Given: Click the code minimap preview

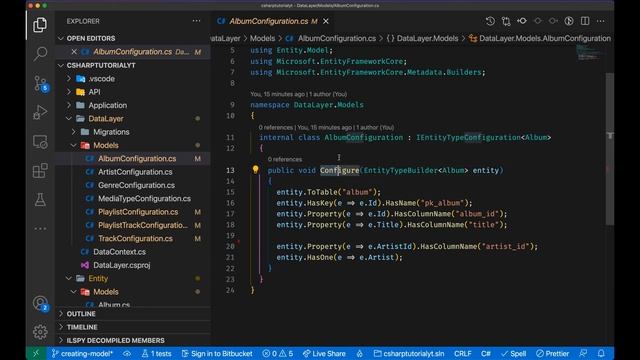Looking at the screenshot, I should tap(589, 53).
